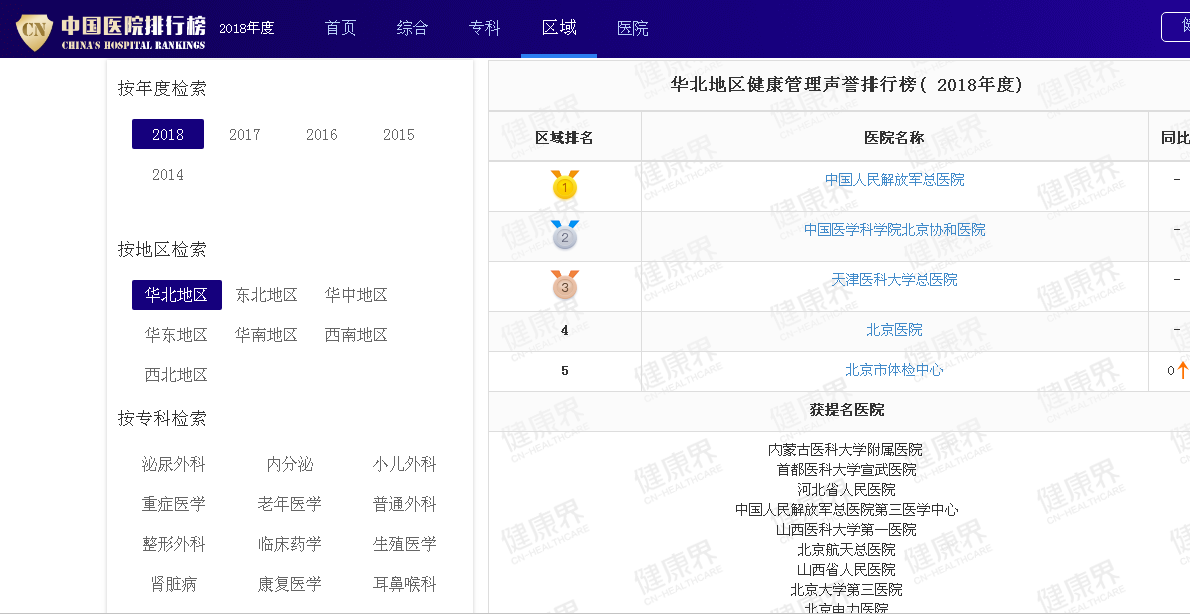Viewport: 1190px width, 615px height.
Task: Click nominated hospital 山西省人民医院
Action: [x=846, y=569]
